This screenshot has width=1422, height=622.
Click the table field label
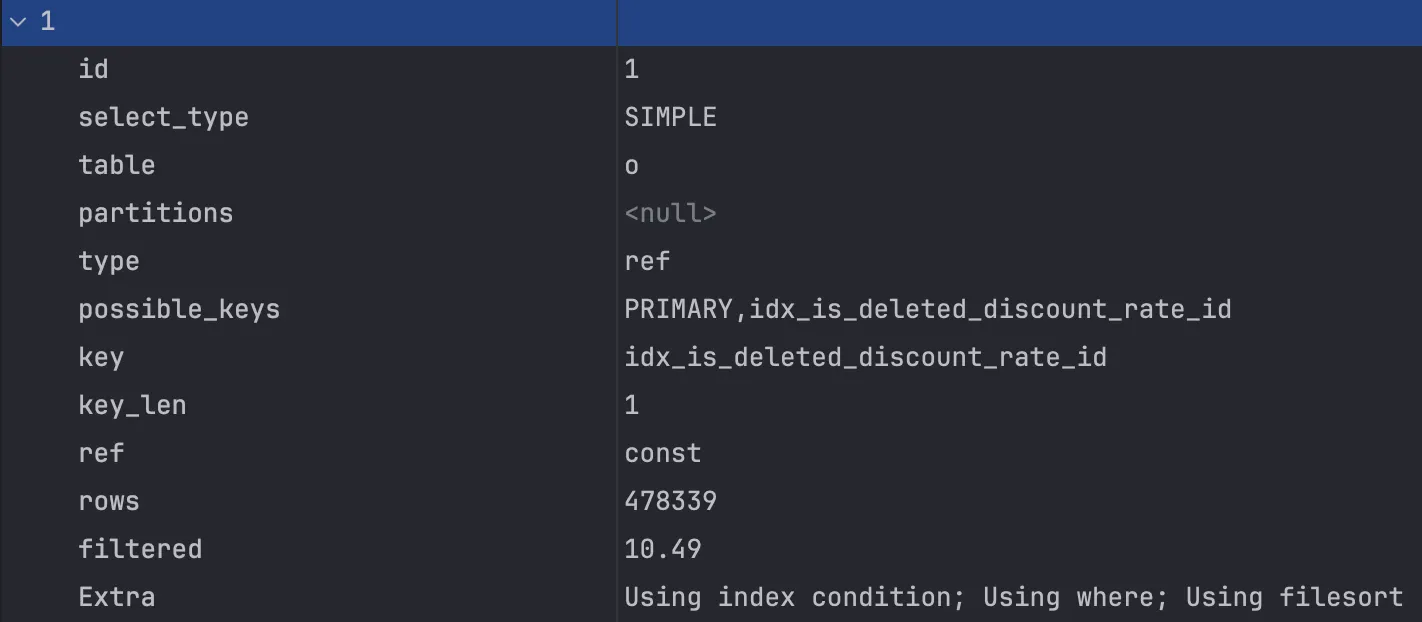[116, 165]
